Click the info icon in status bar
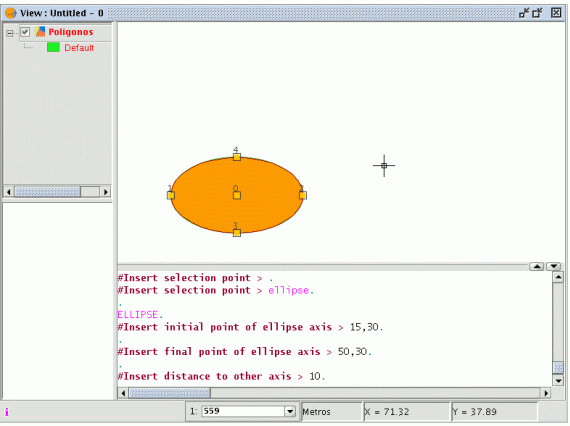The image size is (570, 426). [7, 412]
